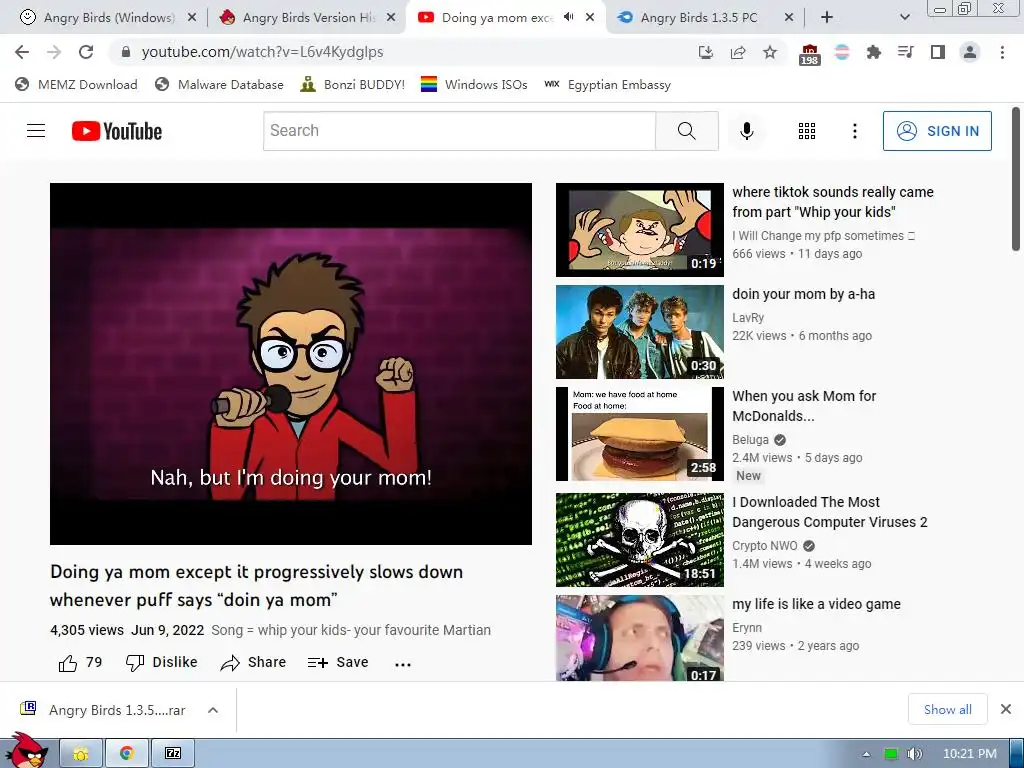1024x768 pixels.
Task: Click the address bar URL
Action: (x=263, y=52)
